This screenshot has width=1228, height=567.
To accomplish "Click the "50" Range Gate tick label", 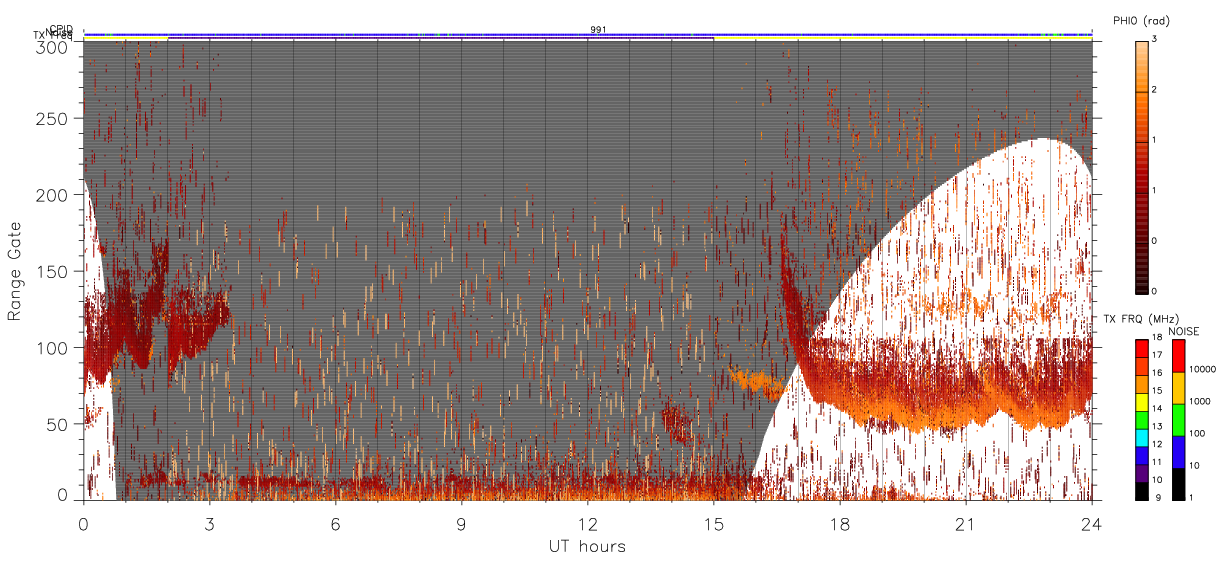I will pyautogui.click(x=57, y=424).
